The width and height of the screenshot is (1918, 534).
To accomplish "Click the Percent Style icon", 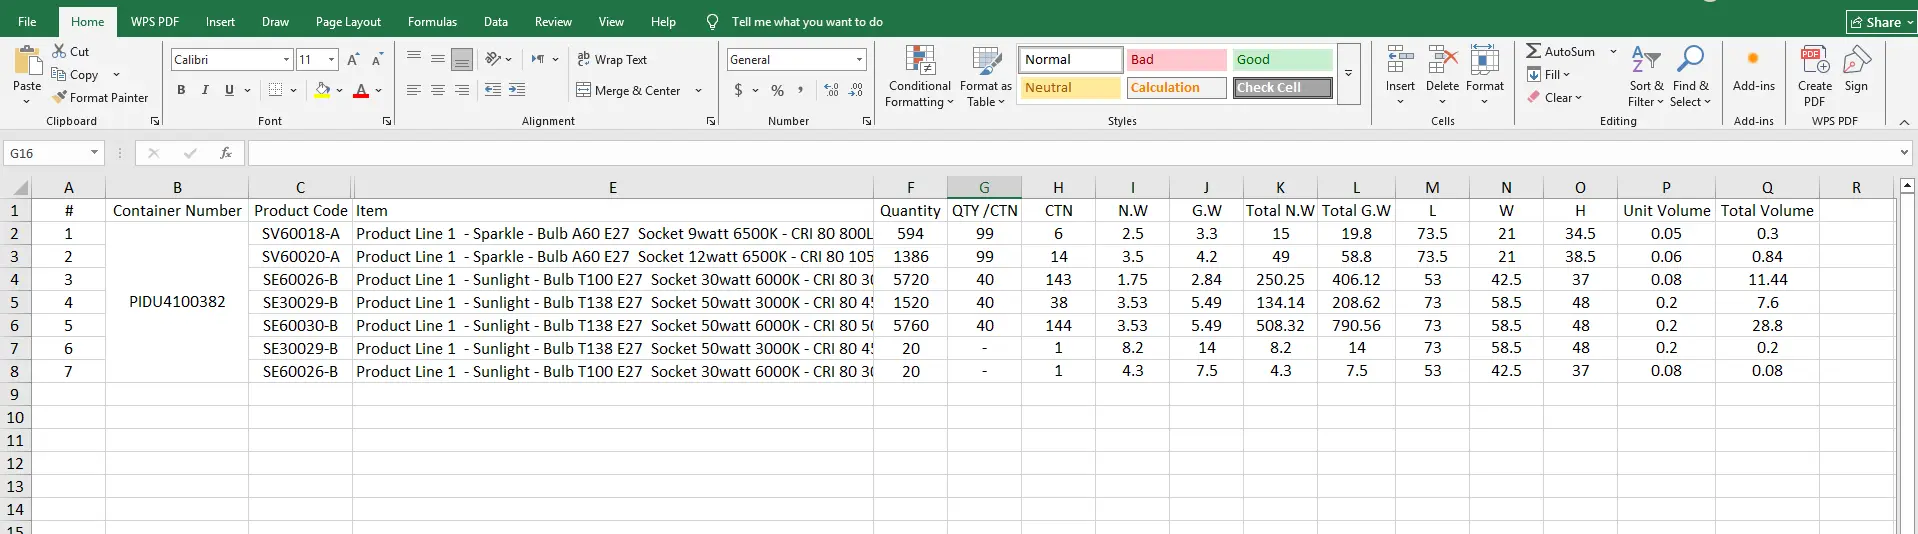I will [777, 90].
